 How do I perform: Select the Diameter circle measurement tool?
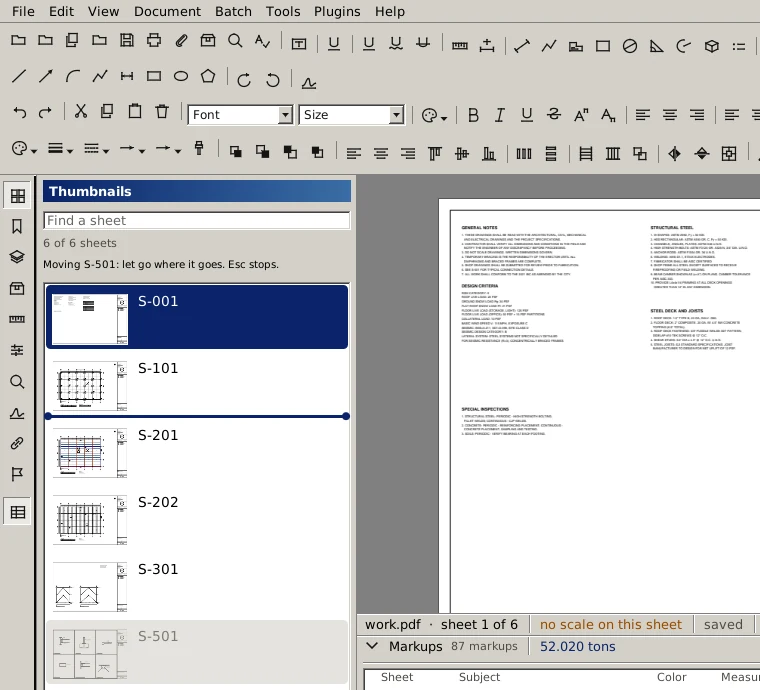click(x=630, y=46)
